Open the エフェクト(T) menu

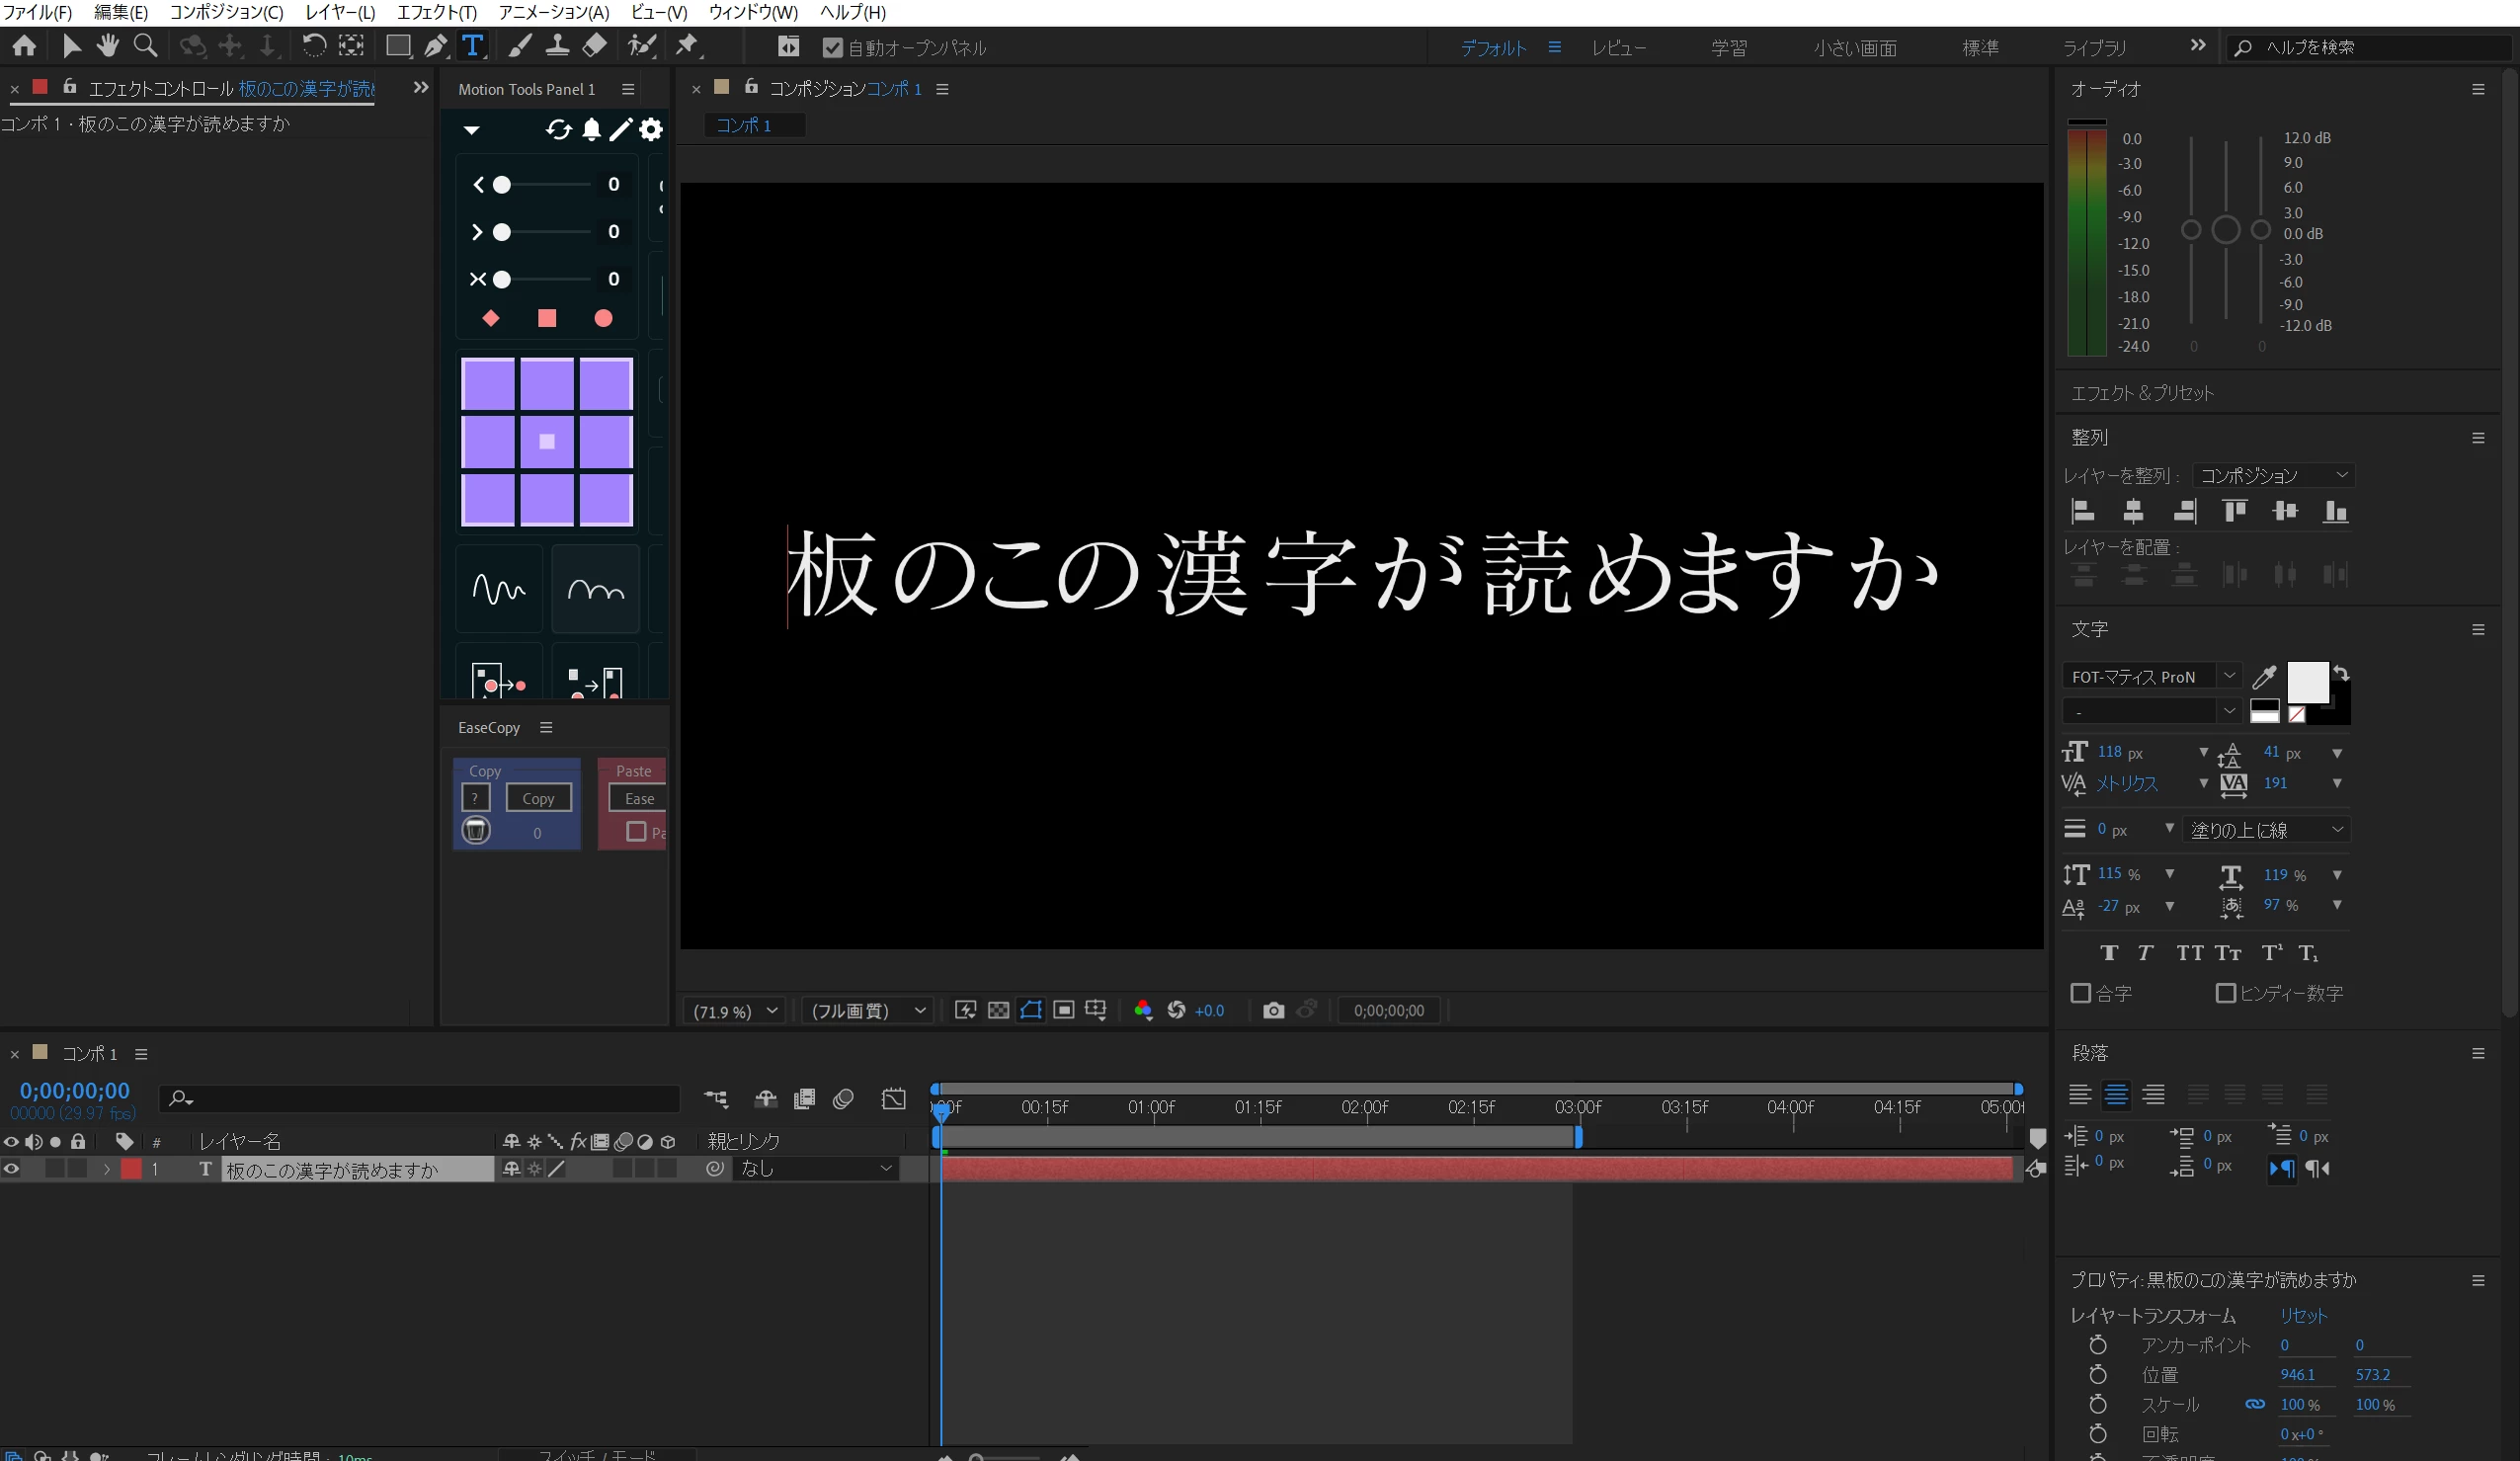pyautogui.click(x=436, y=12)
